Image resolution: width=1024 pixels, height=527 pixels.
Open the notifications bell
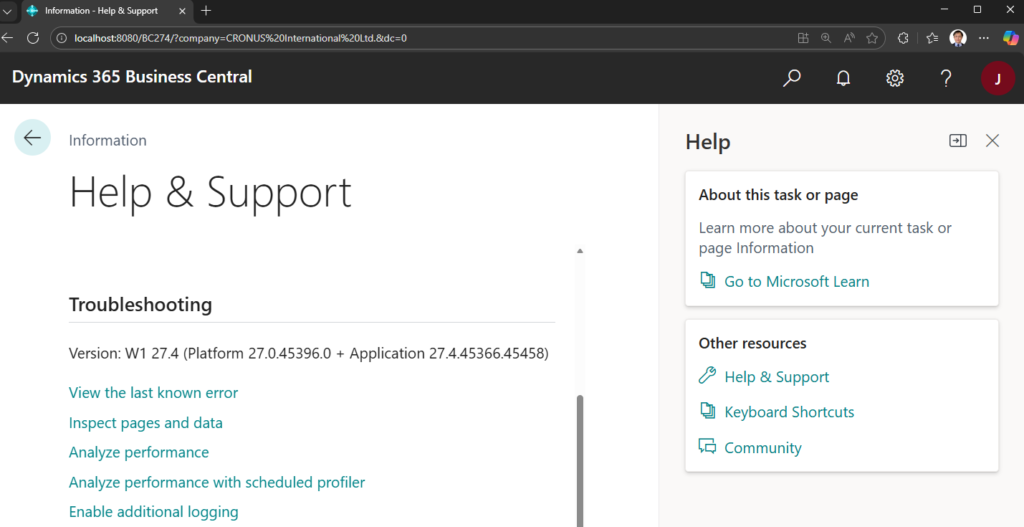point(843,78)
